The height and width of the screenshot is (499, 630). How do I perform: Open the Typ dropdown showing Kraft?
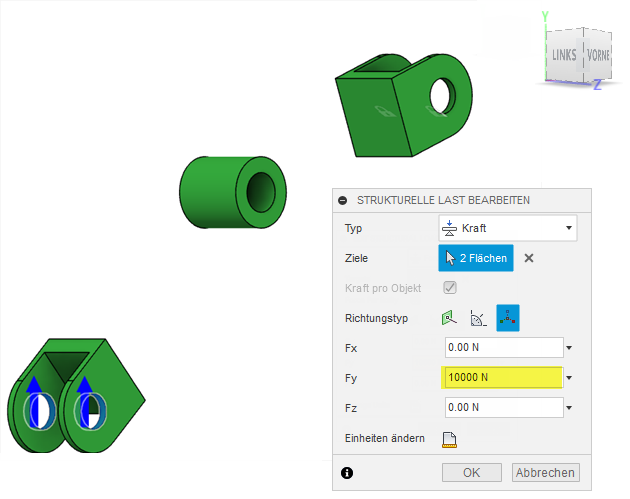[x=508, y=228]
